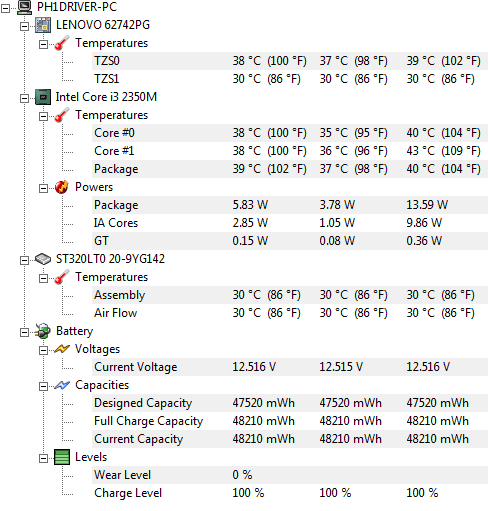Click the thermometer icon under ST320LT0 drive
488x511 pixels.
coord(62,277)
